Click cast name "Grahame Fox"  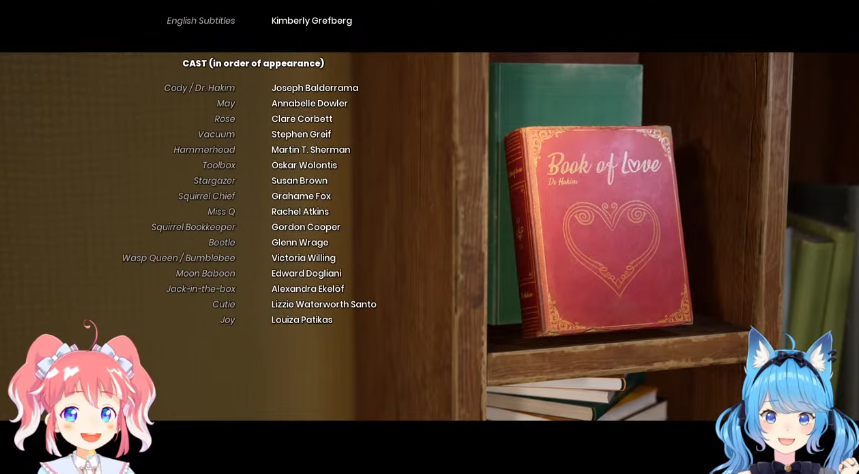[x=301, y=196]
